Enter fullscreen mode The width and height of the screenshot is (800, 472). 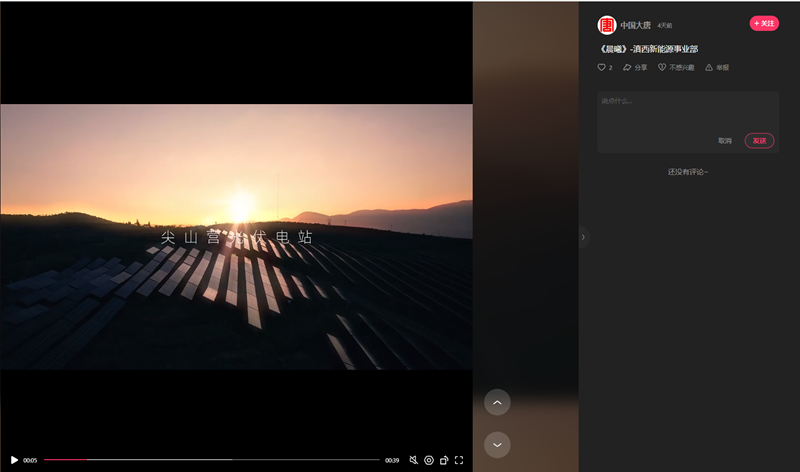(459, 460)
